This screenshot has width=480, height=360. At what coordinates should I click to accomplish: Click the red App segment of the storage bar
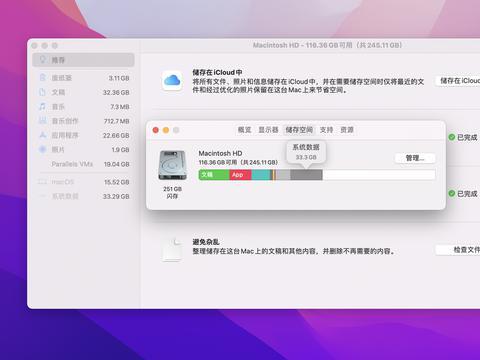pyautogui.click(x=240, y=175)
